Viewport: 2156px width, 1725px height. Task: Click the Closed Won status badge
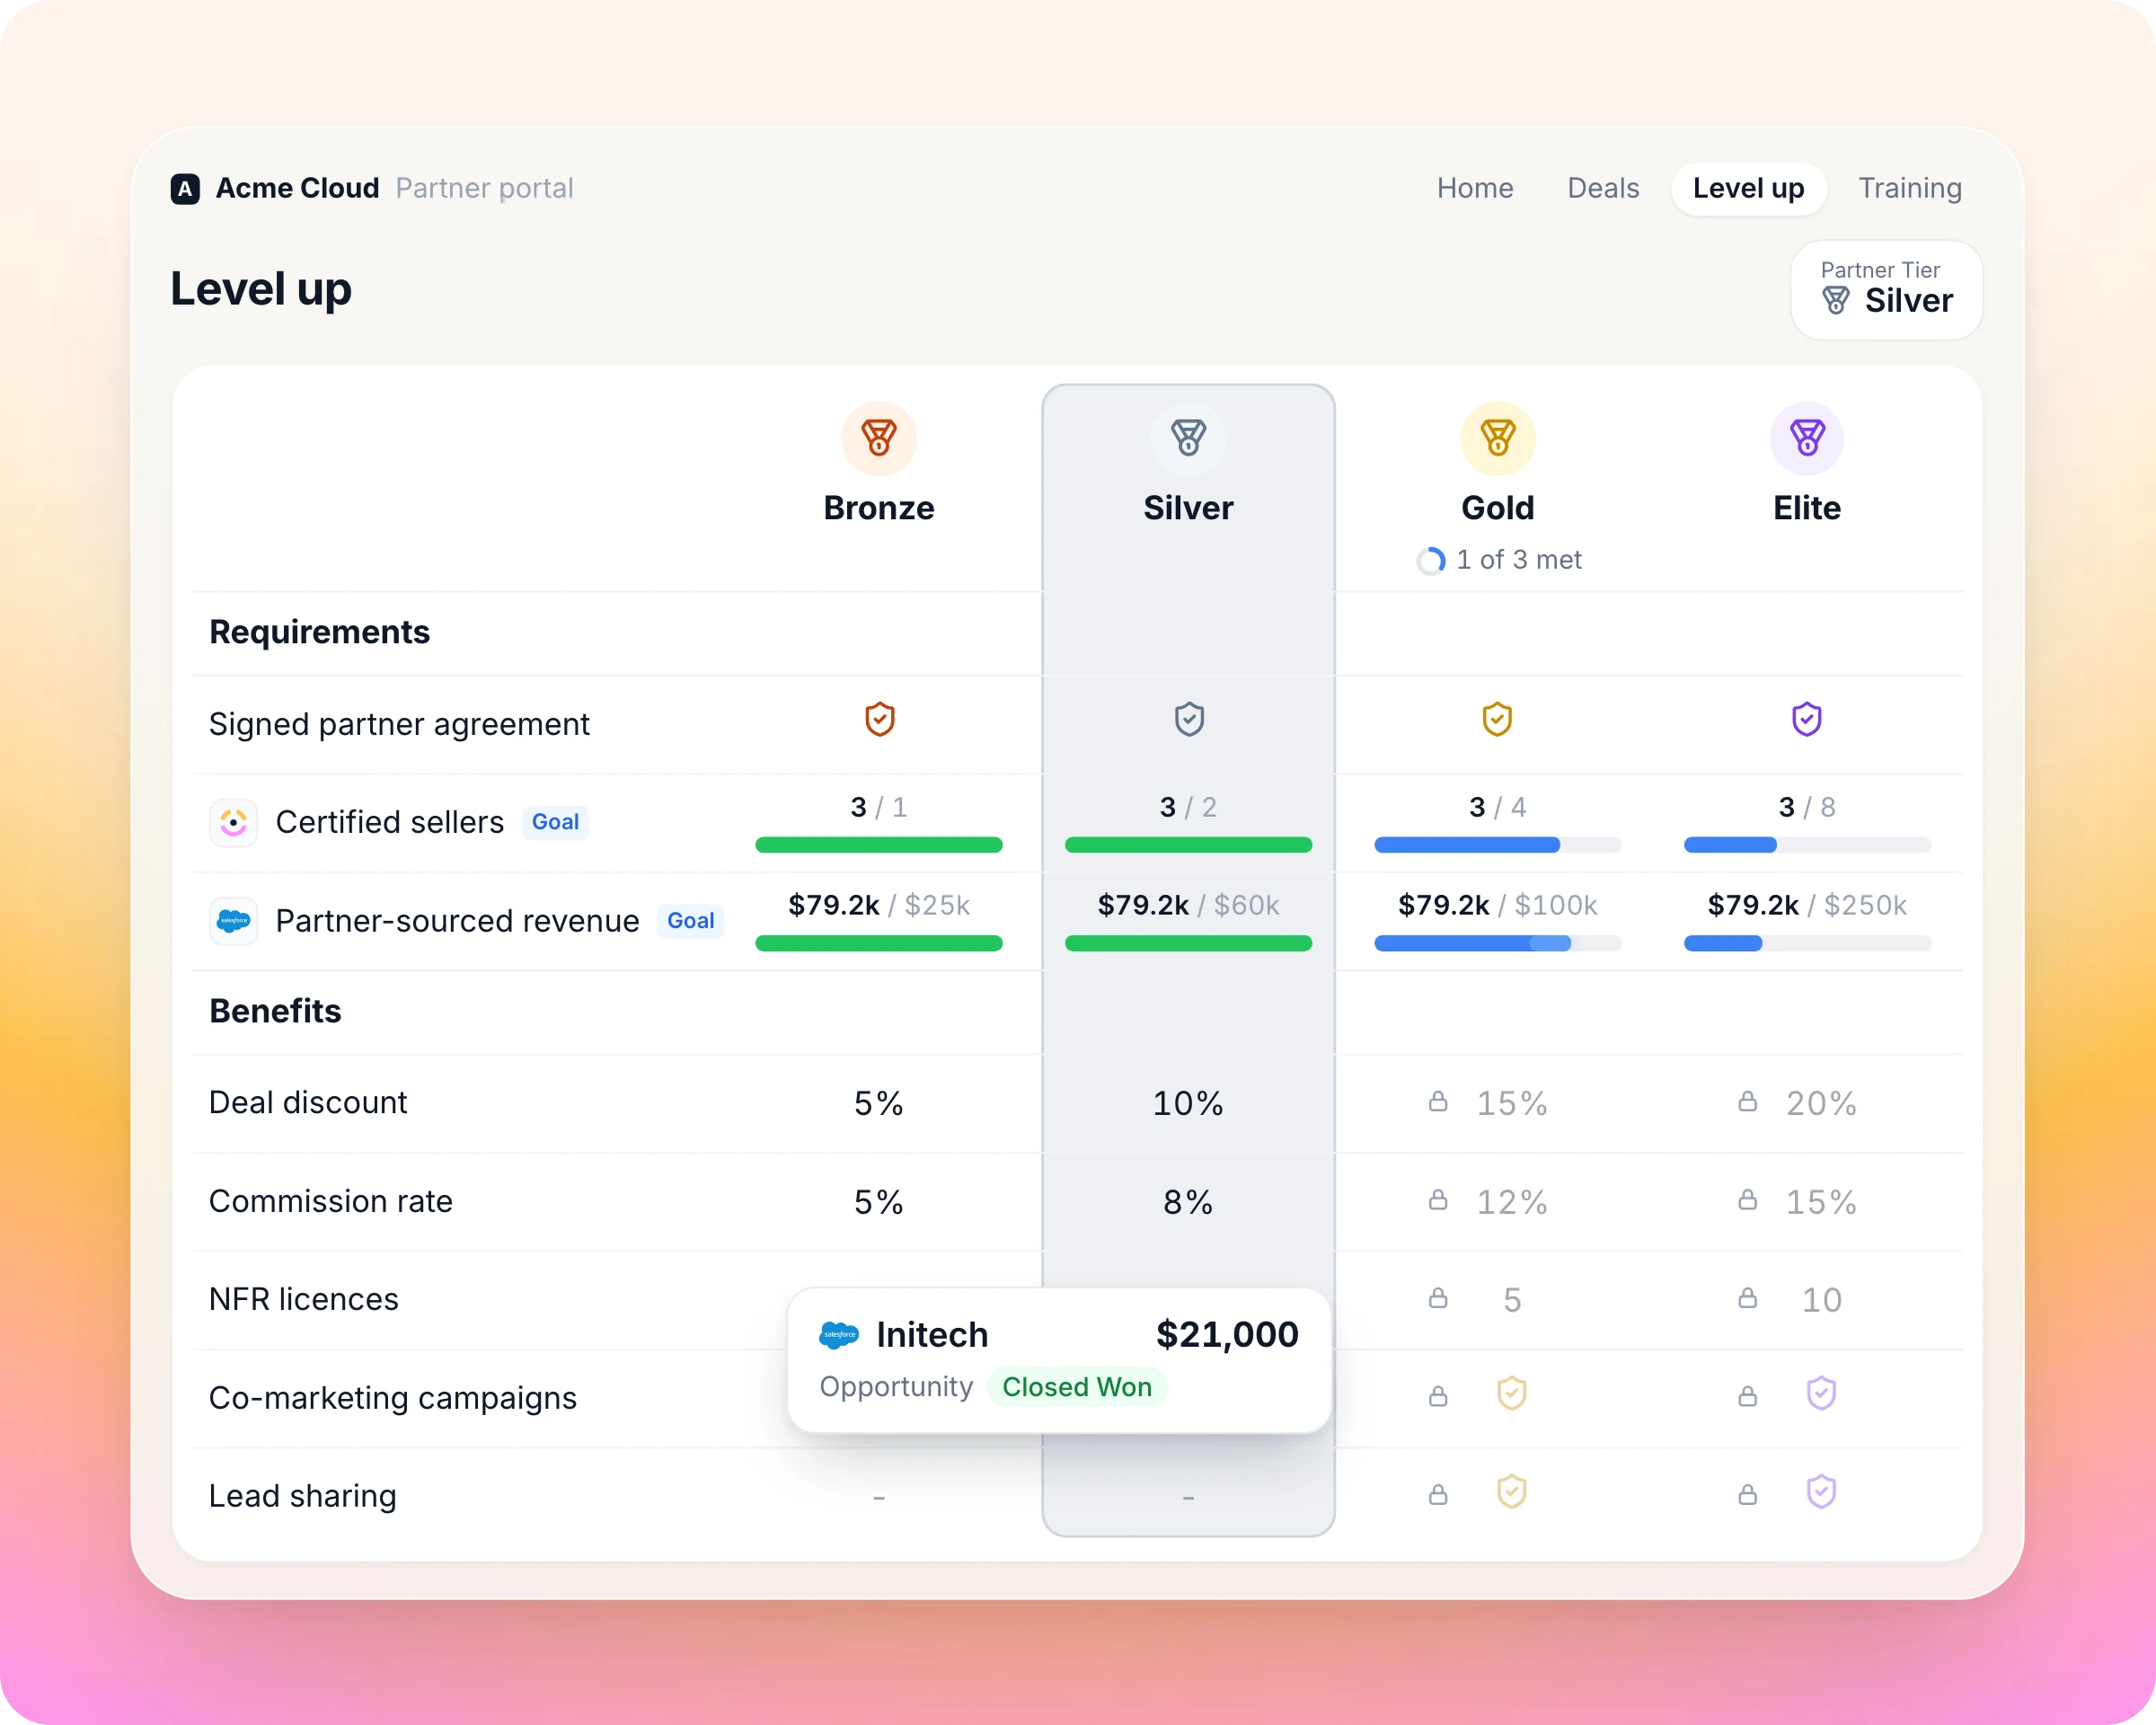(1077, 1387)
